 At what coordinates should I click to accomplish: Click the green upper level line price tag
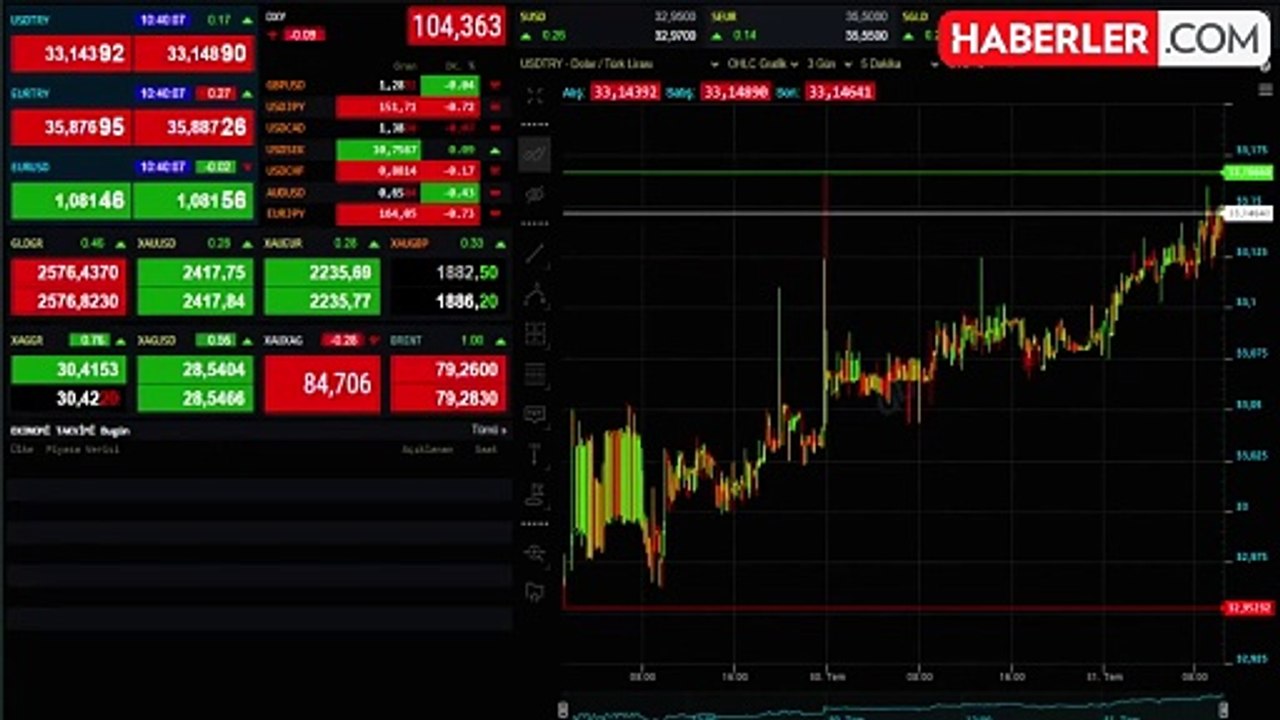pyautogui.click(x=1248, y=173)
